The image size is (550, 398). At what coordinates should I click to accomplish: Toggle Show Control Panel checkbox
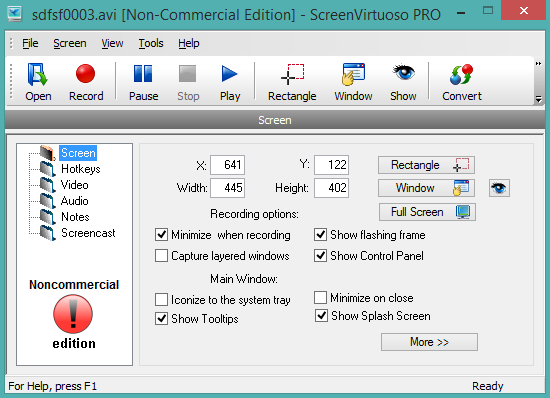point(321,256)
